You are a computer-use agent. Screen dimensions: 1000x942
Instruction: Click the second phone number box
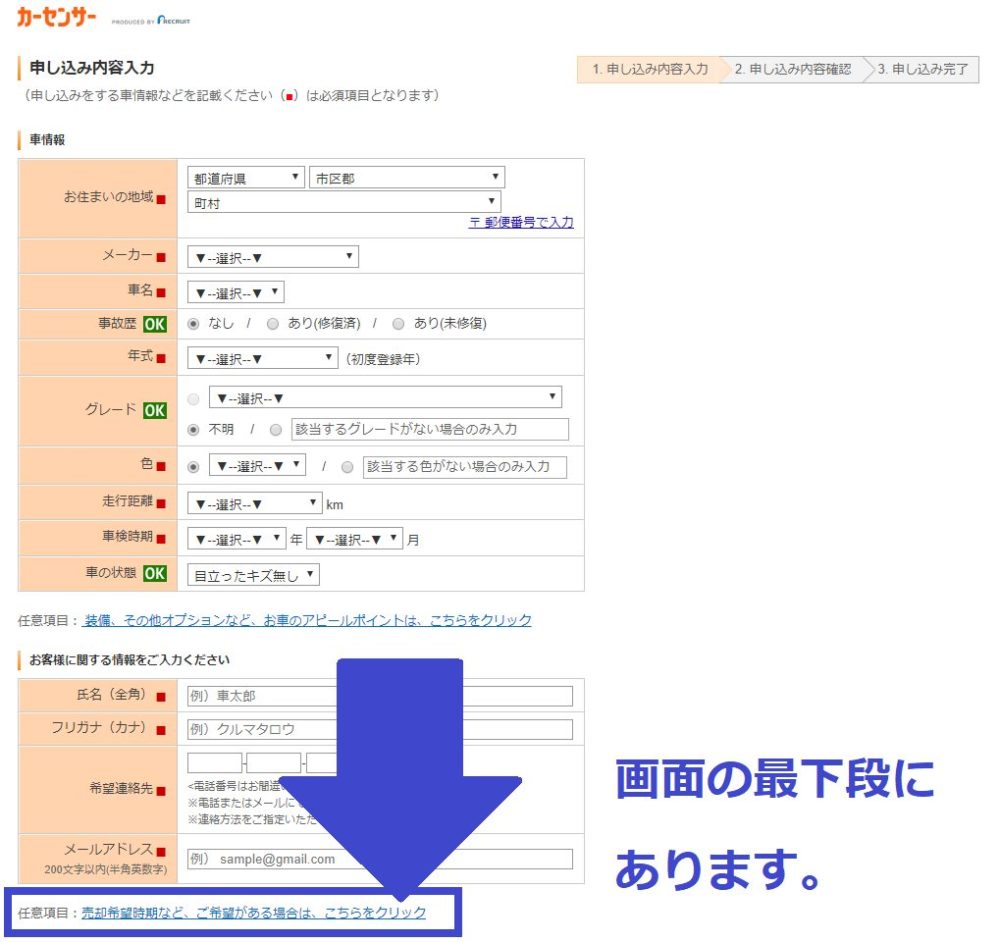click(274, 763)
